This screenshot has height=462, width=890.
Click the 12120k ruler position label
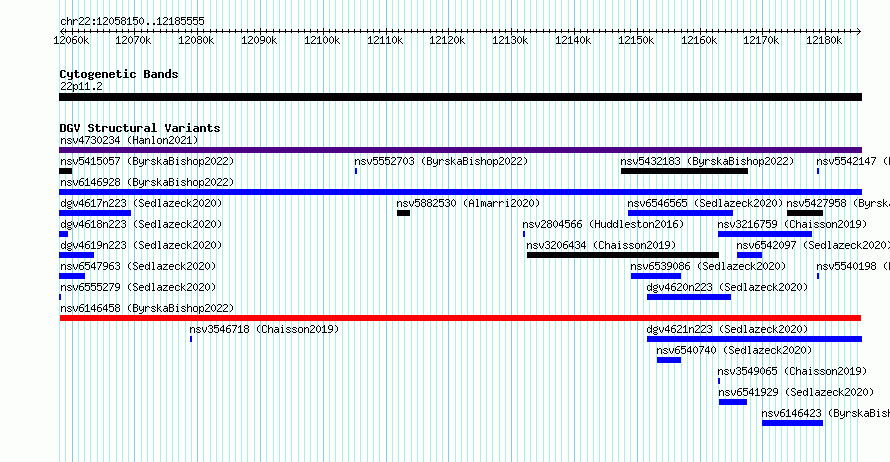[x=447, y=40]
